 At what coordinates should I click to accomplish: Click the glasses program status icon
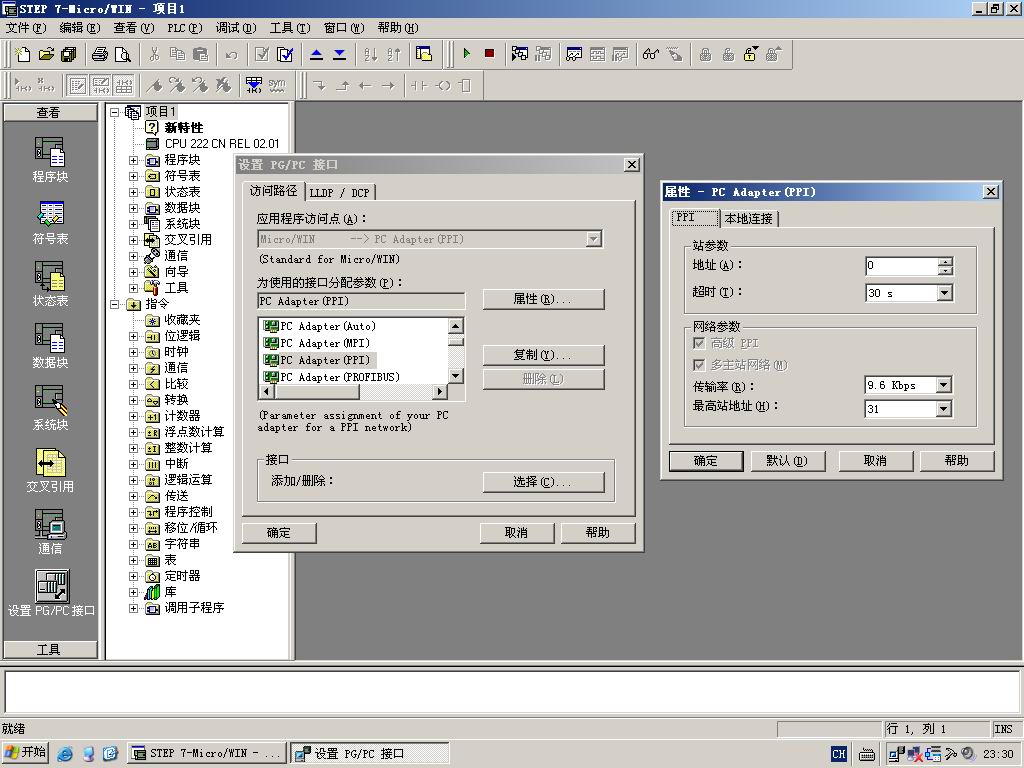point(650,54)
